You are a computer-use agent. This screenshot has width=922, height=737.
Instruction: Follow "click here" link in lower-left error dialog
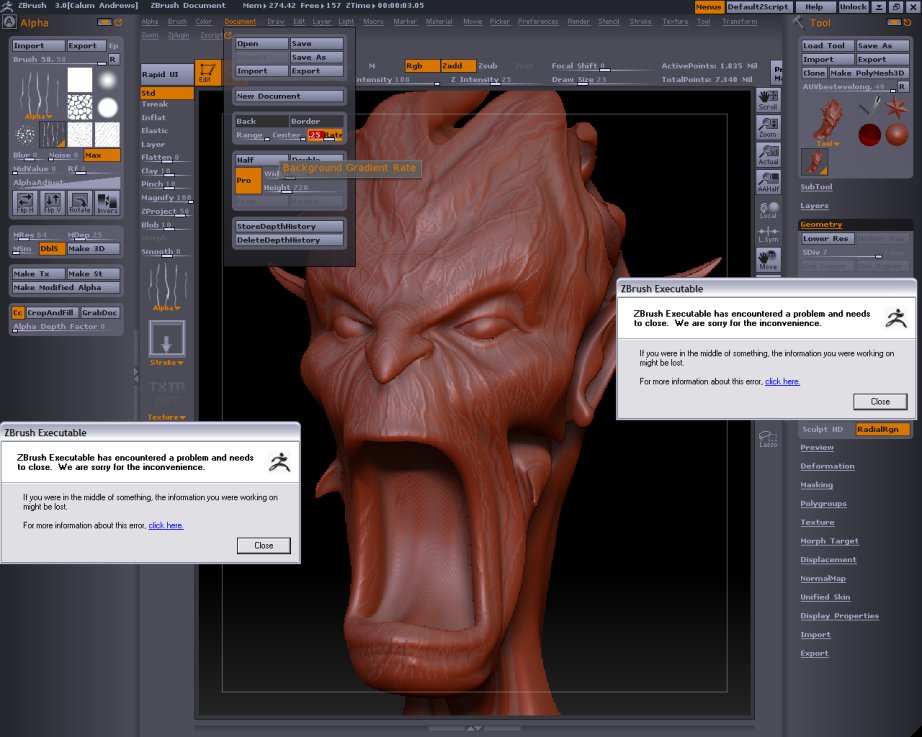(166, 525)
